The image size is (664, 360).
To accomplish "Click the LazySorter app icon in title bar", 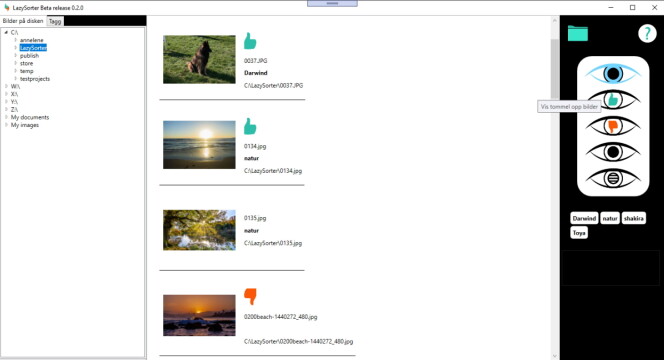I will (x=7, y=7).
